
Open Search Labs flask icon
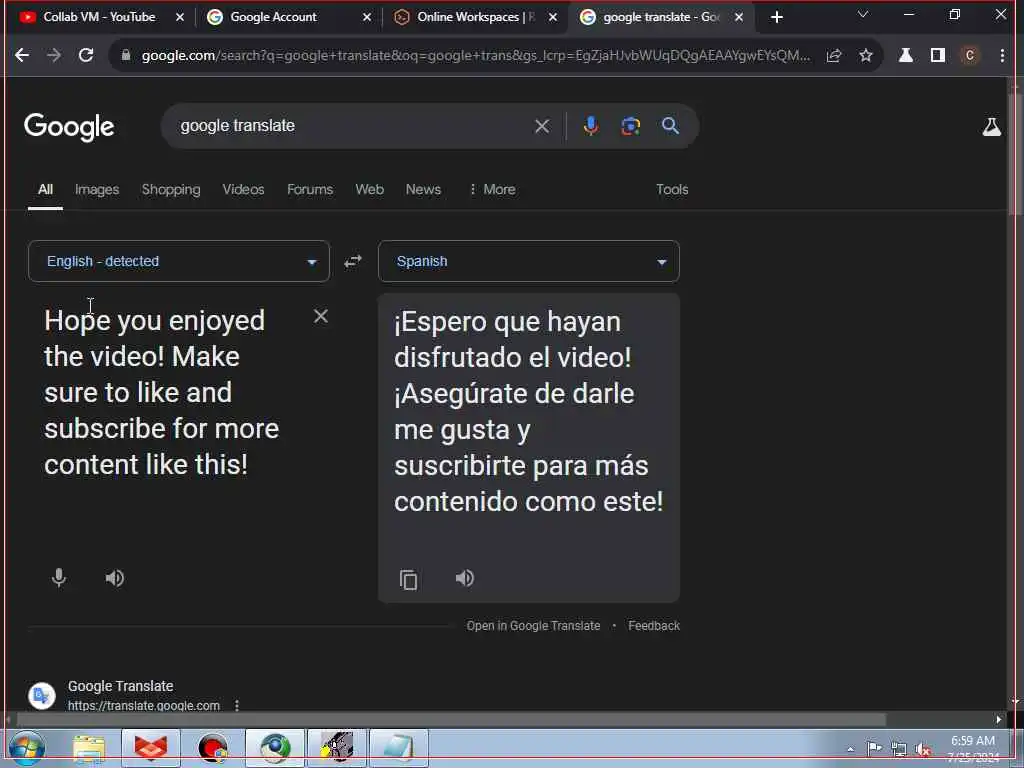pyautogui.click(x=991, y=127)
